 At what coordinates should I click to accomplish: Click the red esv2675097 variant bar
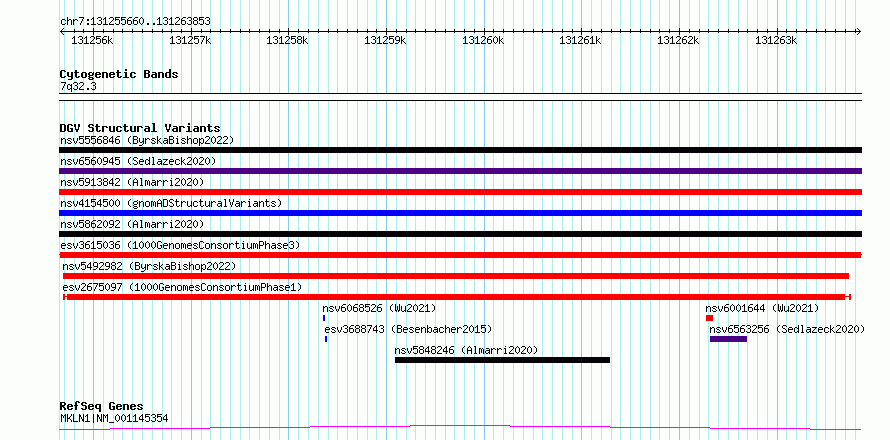click(x=457, y=297)
